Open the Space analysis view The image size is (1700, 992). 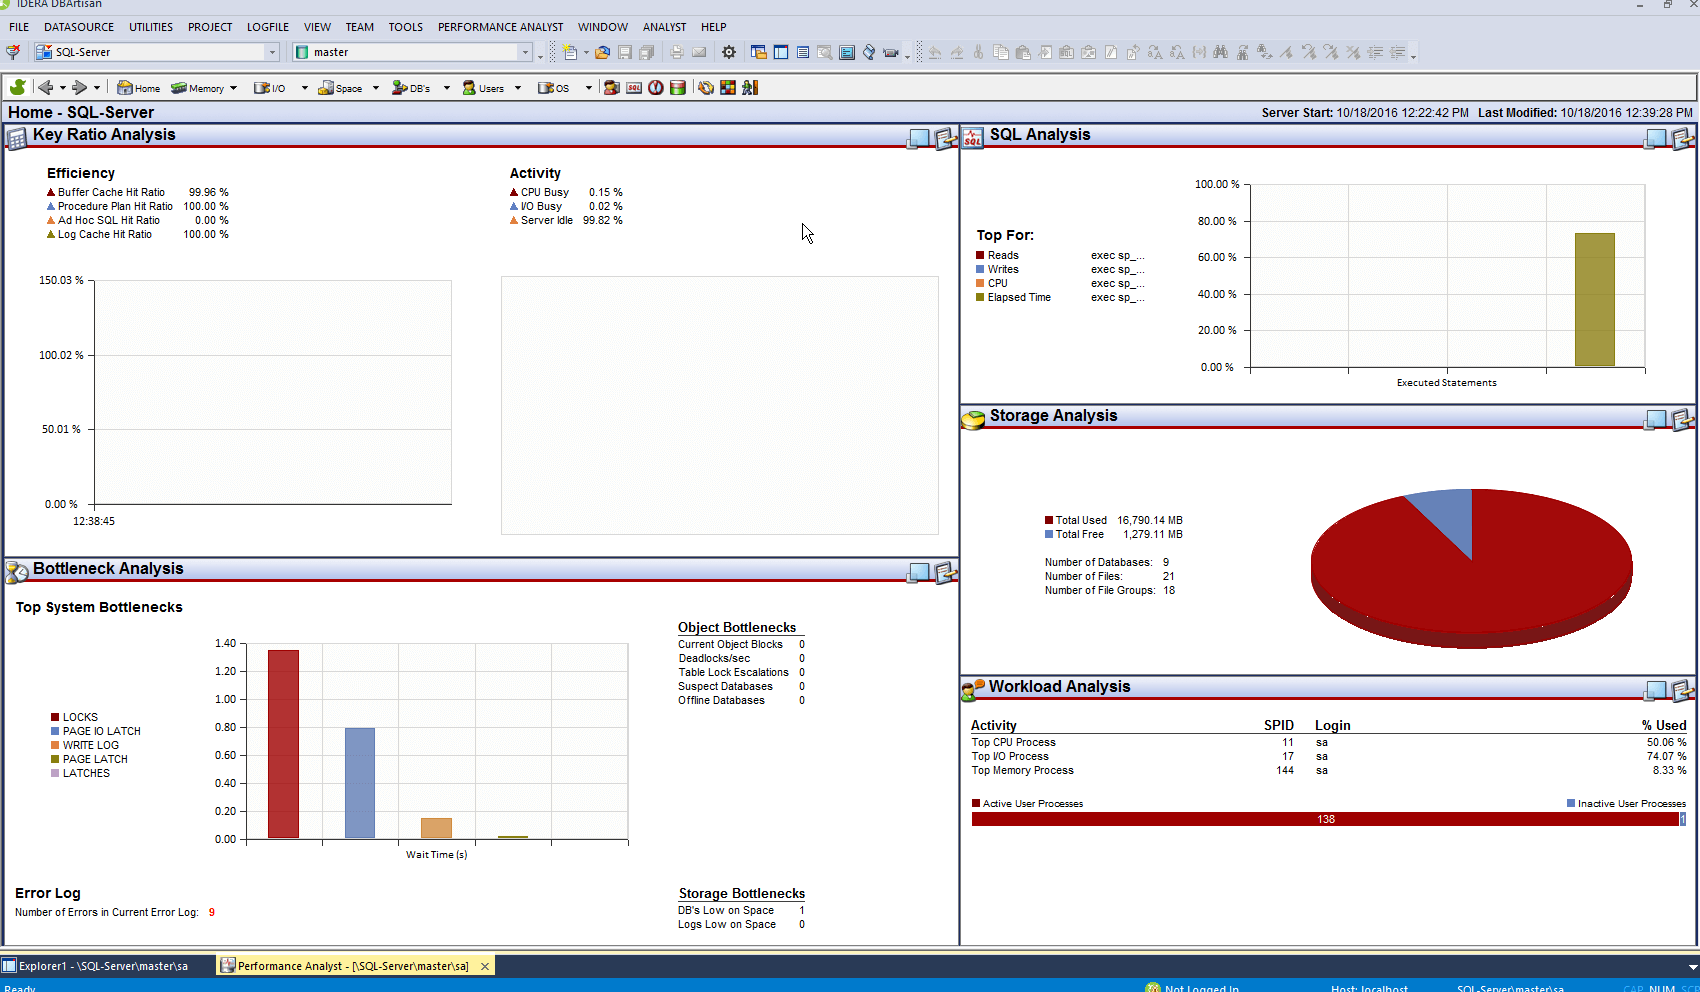point(340,88)
